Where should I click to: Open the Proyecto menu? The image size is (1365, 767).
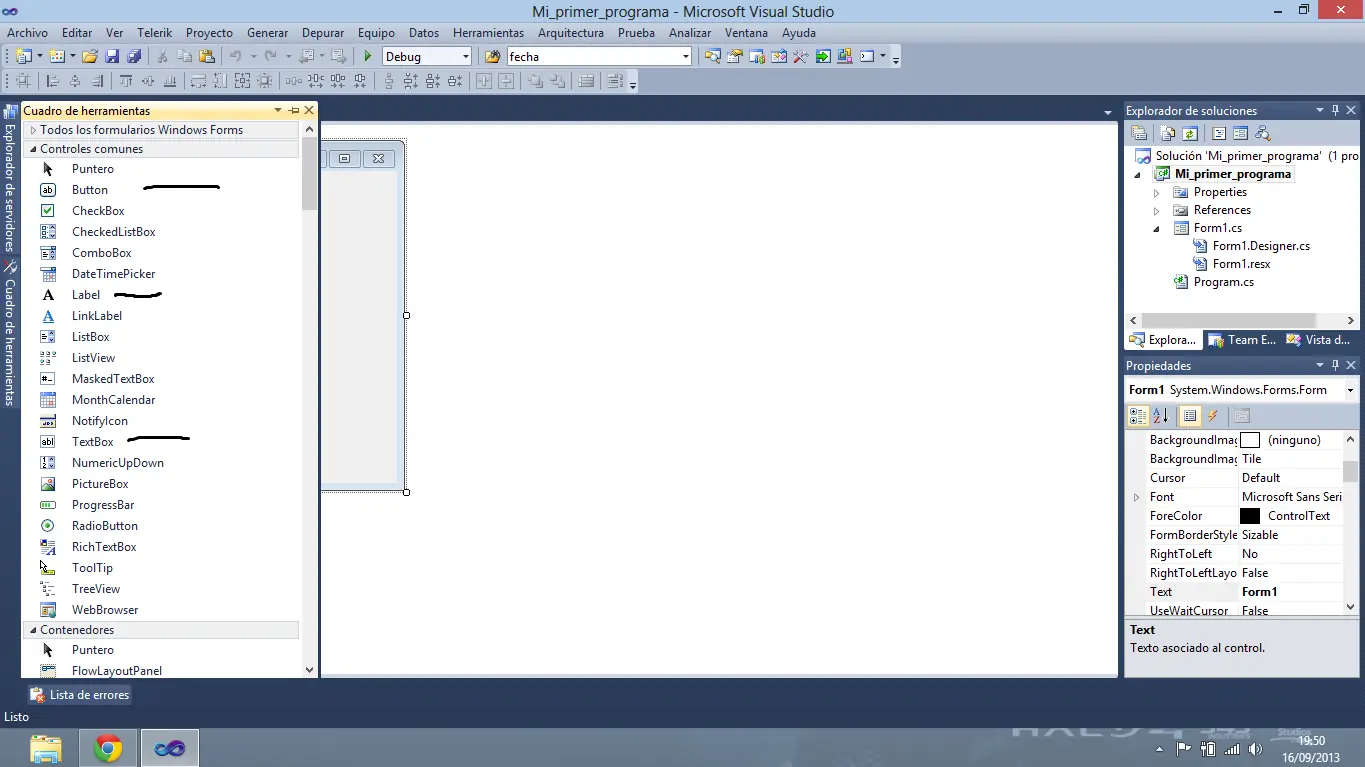[x=209, y=32]
